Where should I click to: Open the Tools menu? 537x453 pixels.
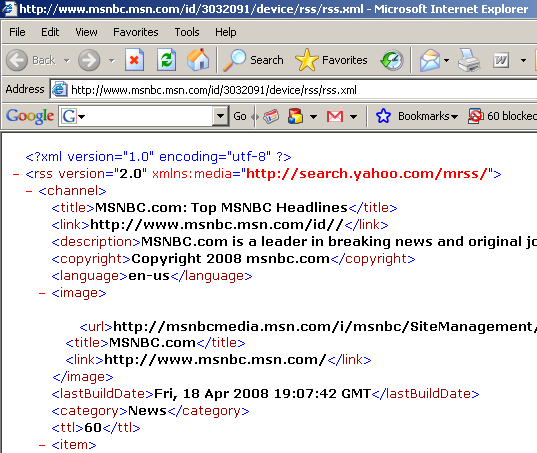tap(187, 32)
